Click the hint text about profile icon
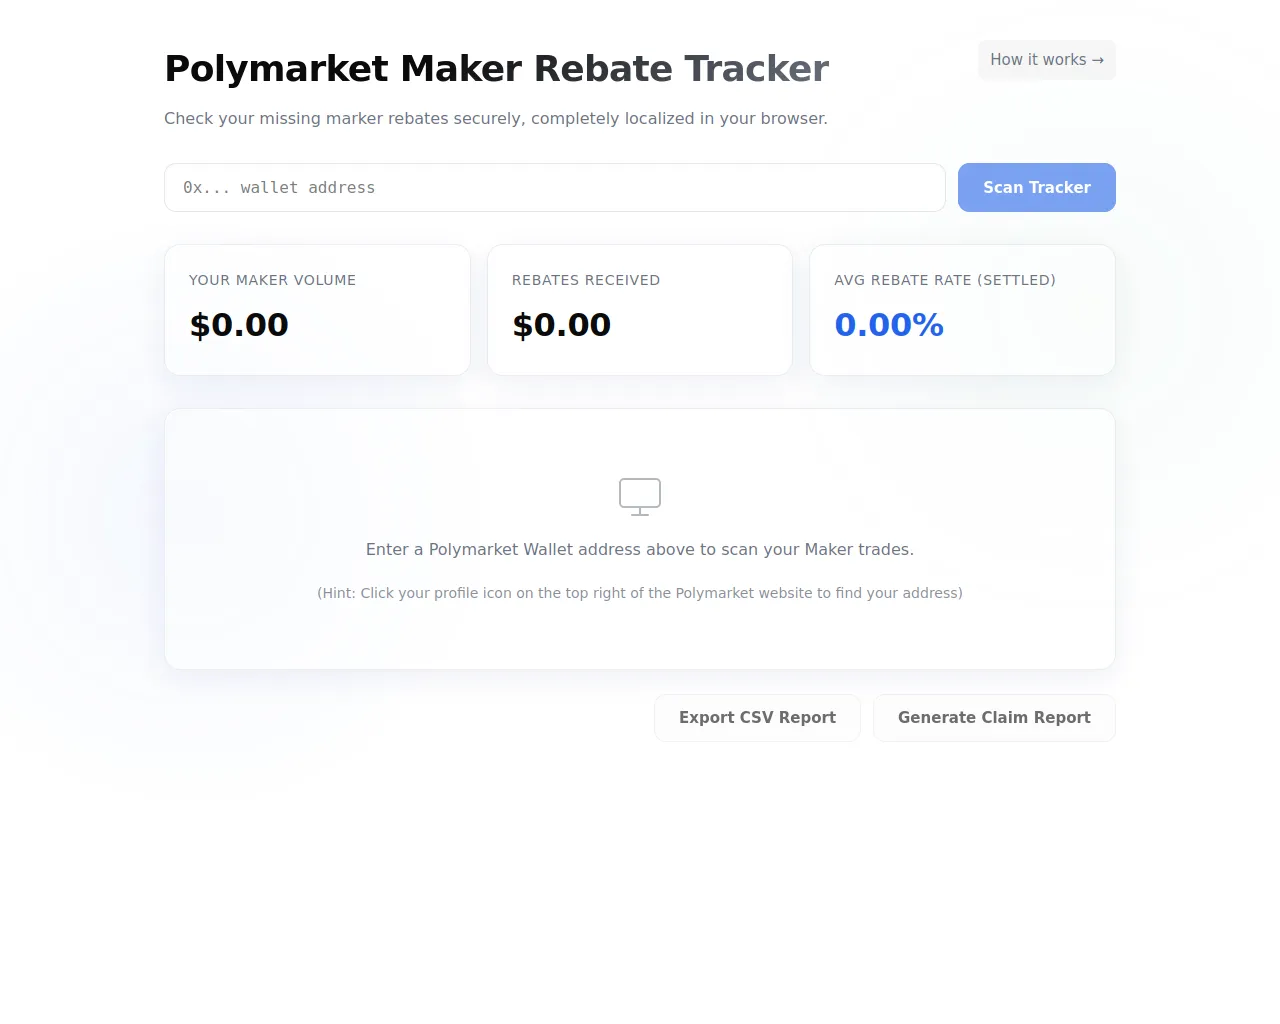1280x1024 pixels. tap(640, 593)
